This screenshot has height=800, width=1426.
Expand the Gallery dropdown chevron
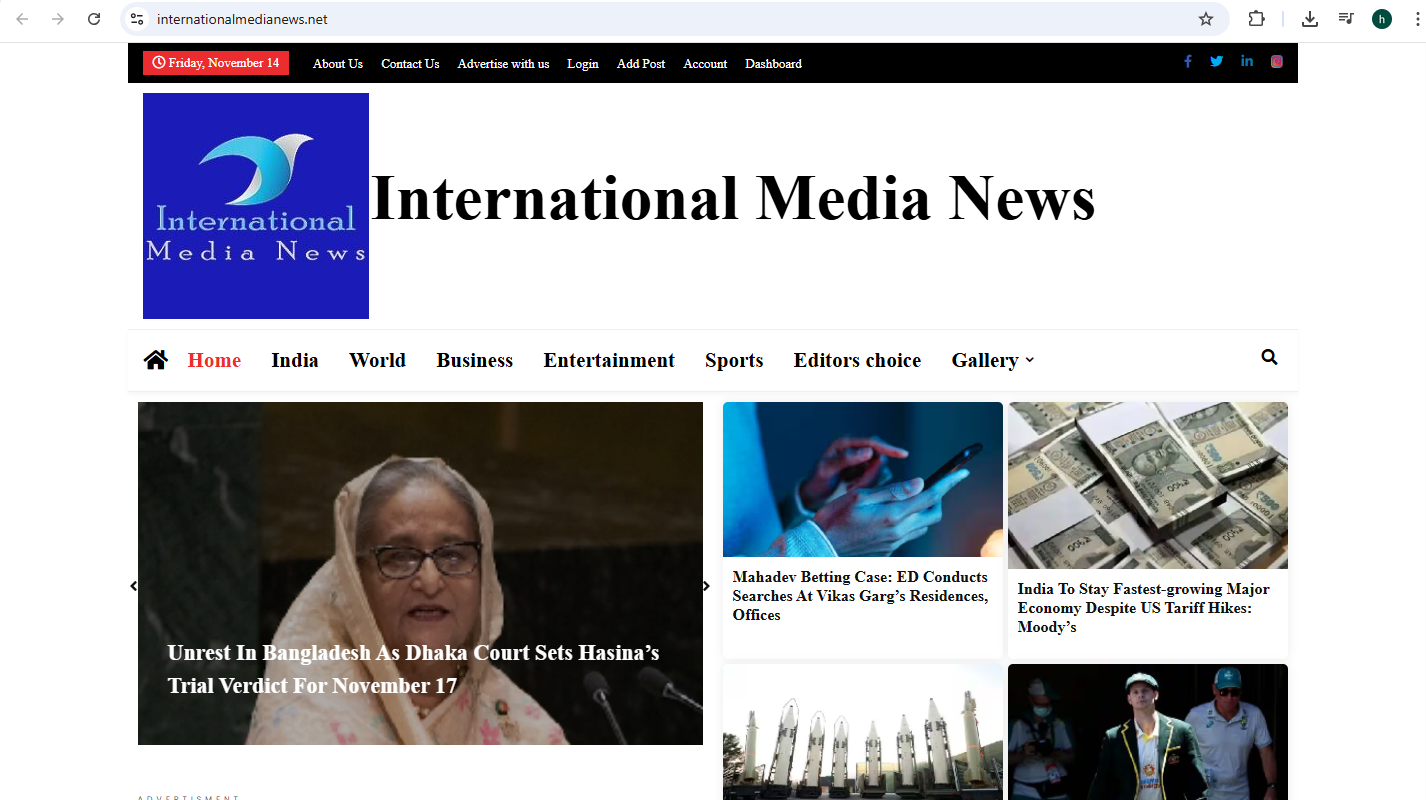[1030, 361]
